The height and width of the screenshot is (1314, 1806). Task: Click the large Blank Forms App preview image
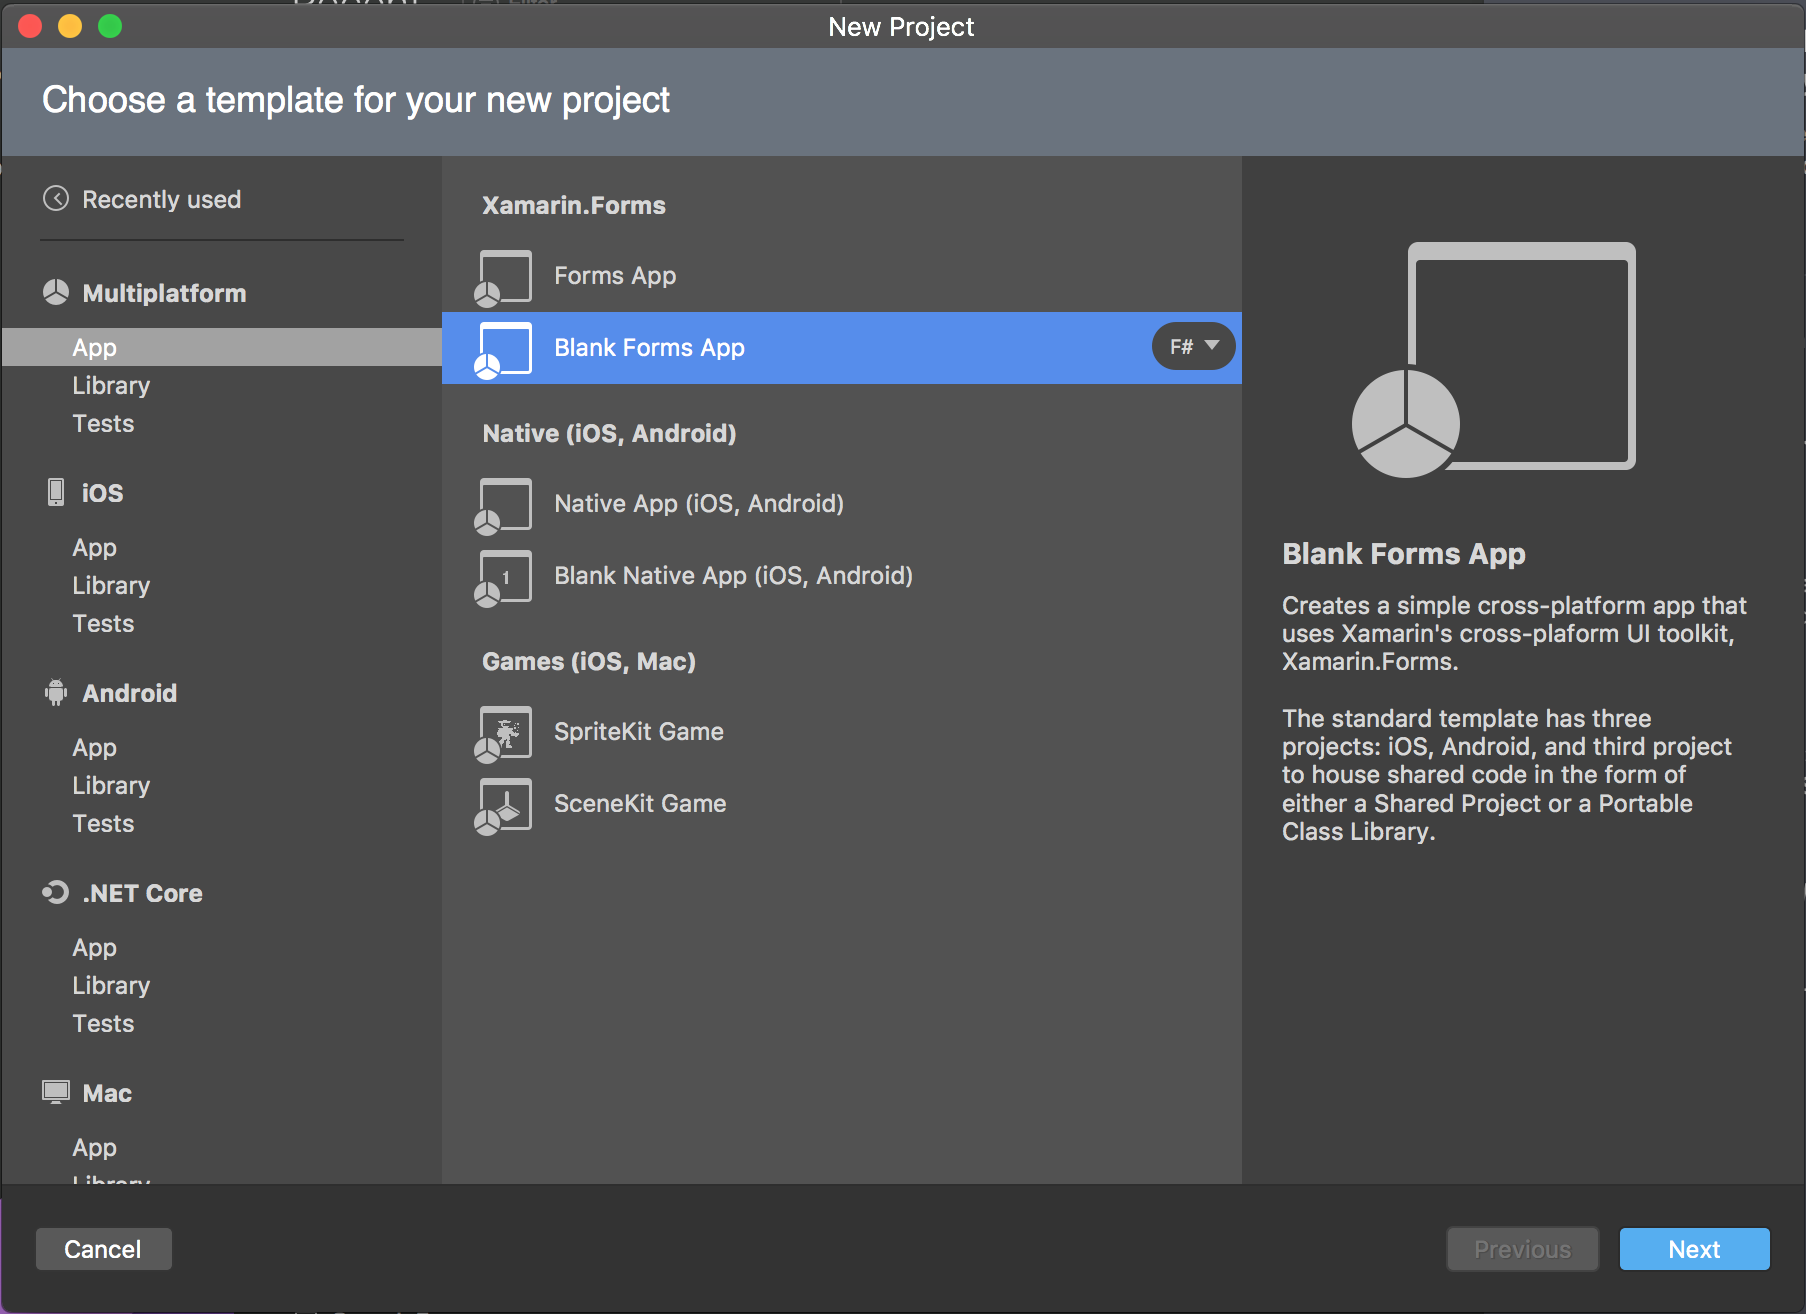(x=1494, y=360)
